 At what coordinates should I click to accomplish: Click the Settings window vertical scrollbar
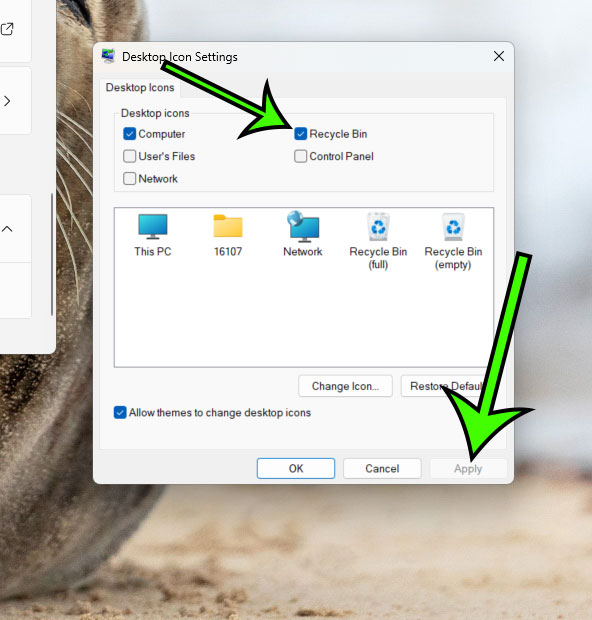[52, 254]
